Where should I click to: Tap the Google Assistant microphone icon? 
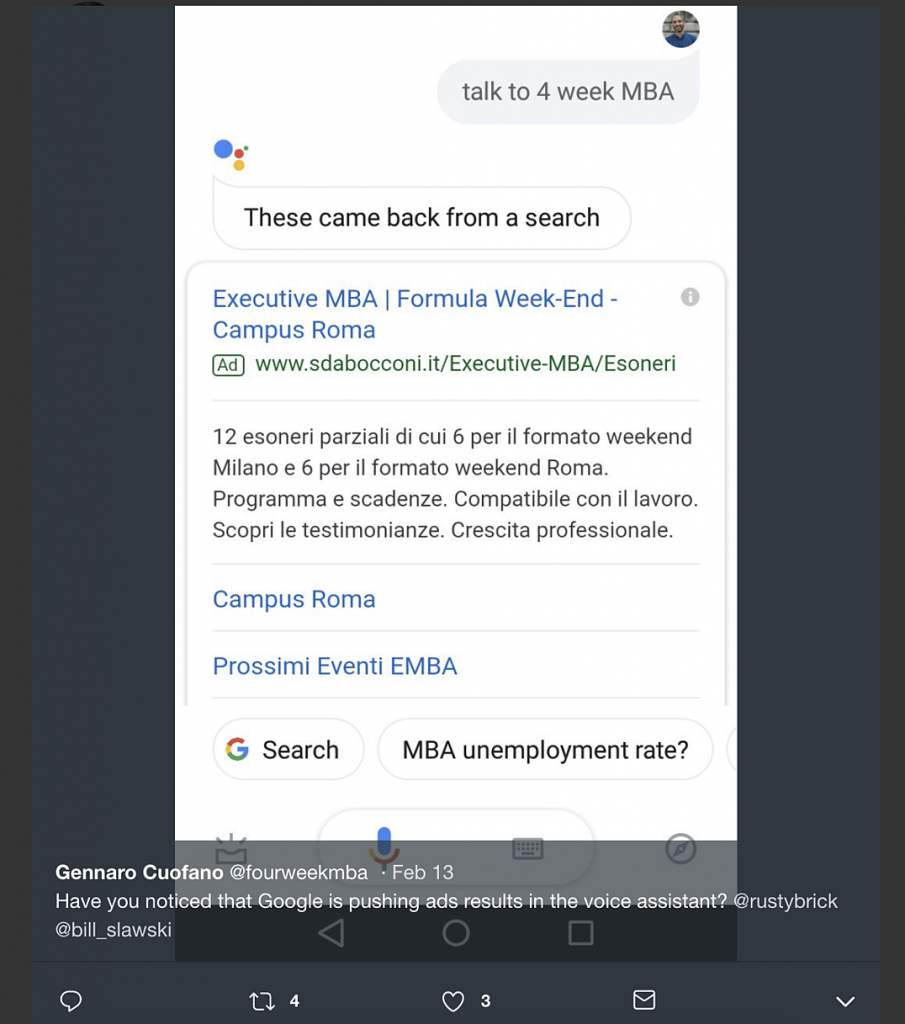click(x=384, y=847)
